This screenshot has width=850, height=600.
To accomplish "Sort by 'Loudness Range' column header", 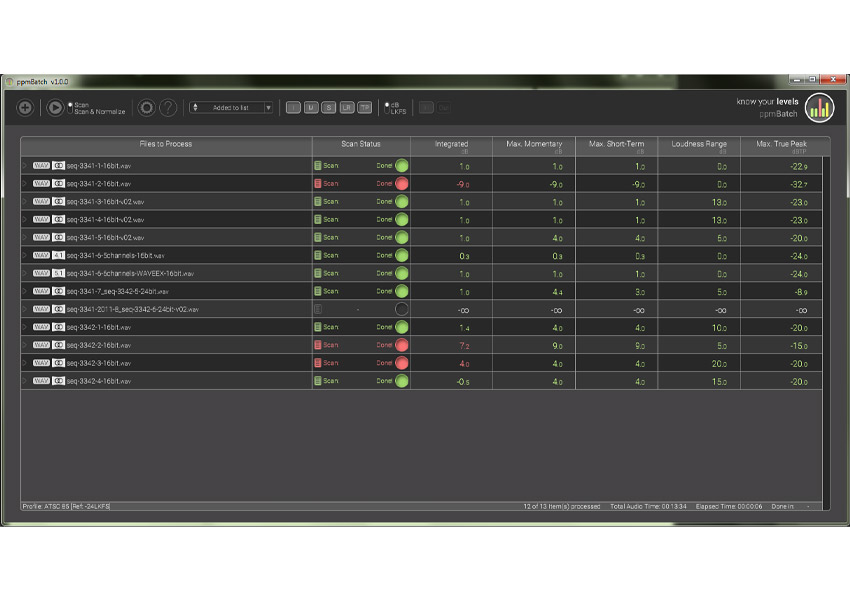I will click(x=699, y=146).
